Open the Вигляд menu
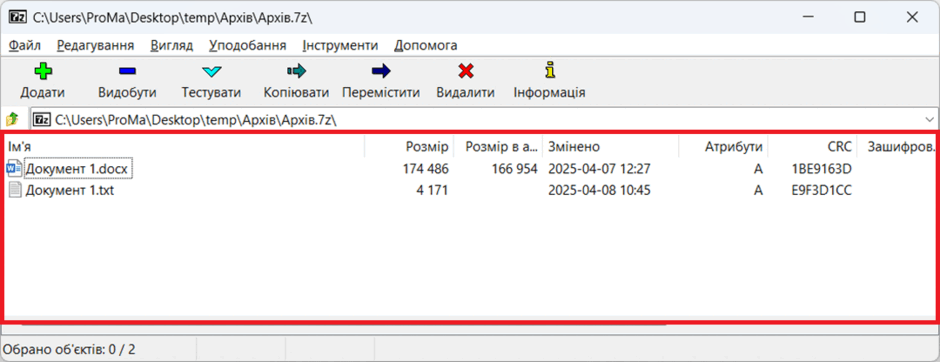The image size is (940, 362). click(x=172, y=46)
